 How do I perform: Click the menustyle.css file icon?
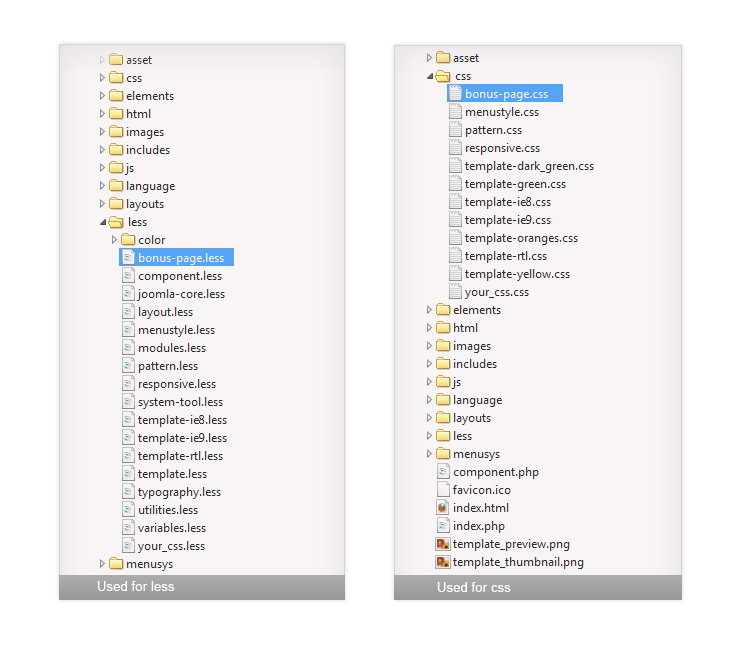[x=455, y=112]
